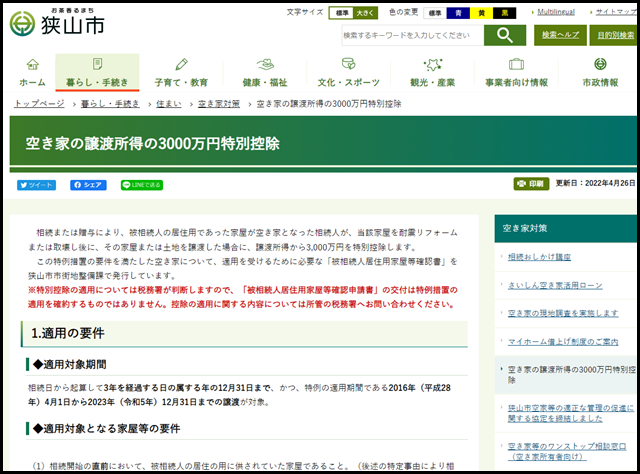Open the 健康・福祉 menu label
The image size is (640, 474).
click(265, 82)
